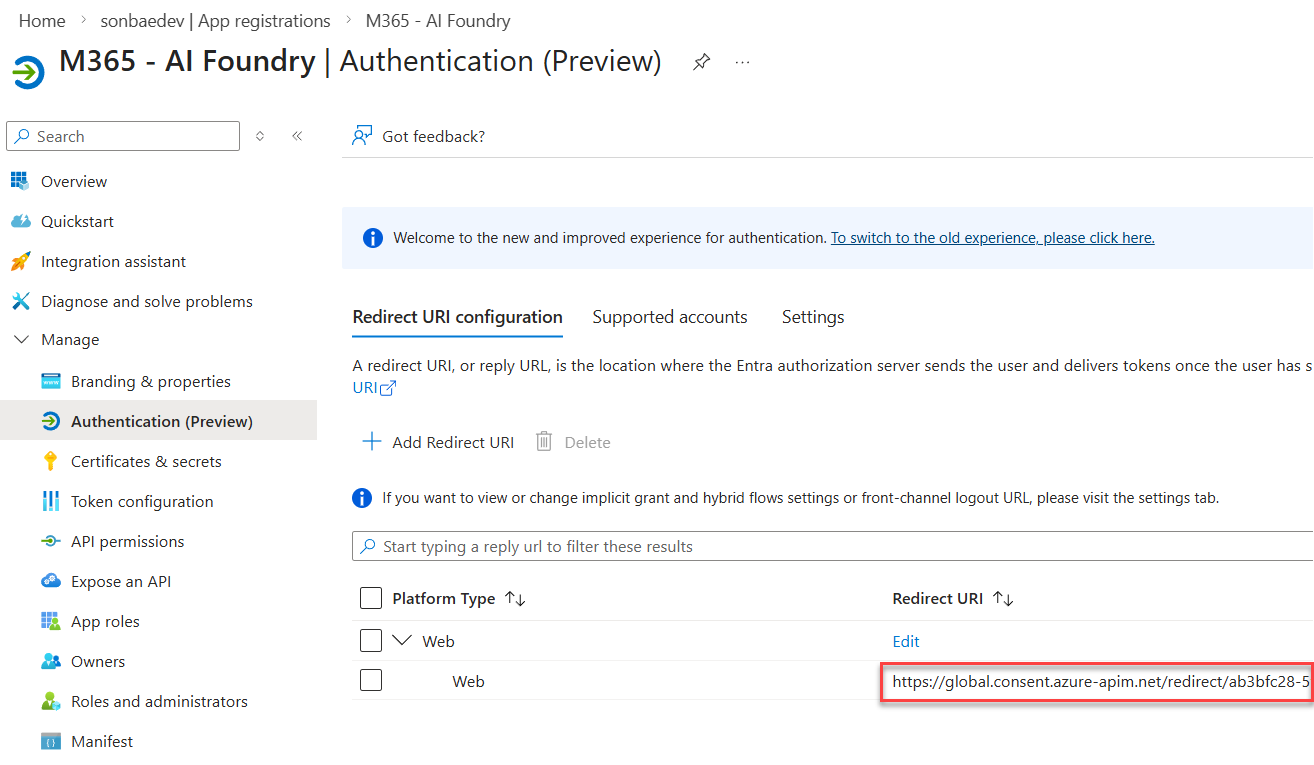Open the Integration assistant rocket icon

tap(20, 261)
